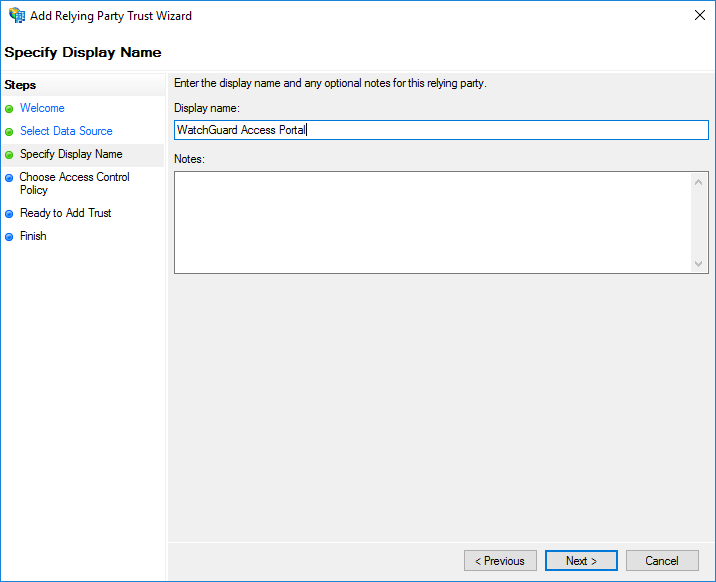Click green bullet beside Welcome step
The width and height of the screenshot is (716, 582).
pyautogui.click(x=9, y=109)
